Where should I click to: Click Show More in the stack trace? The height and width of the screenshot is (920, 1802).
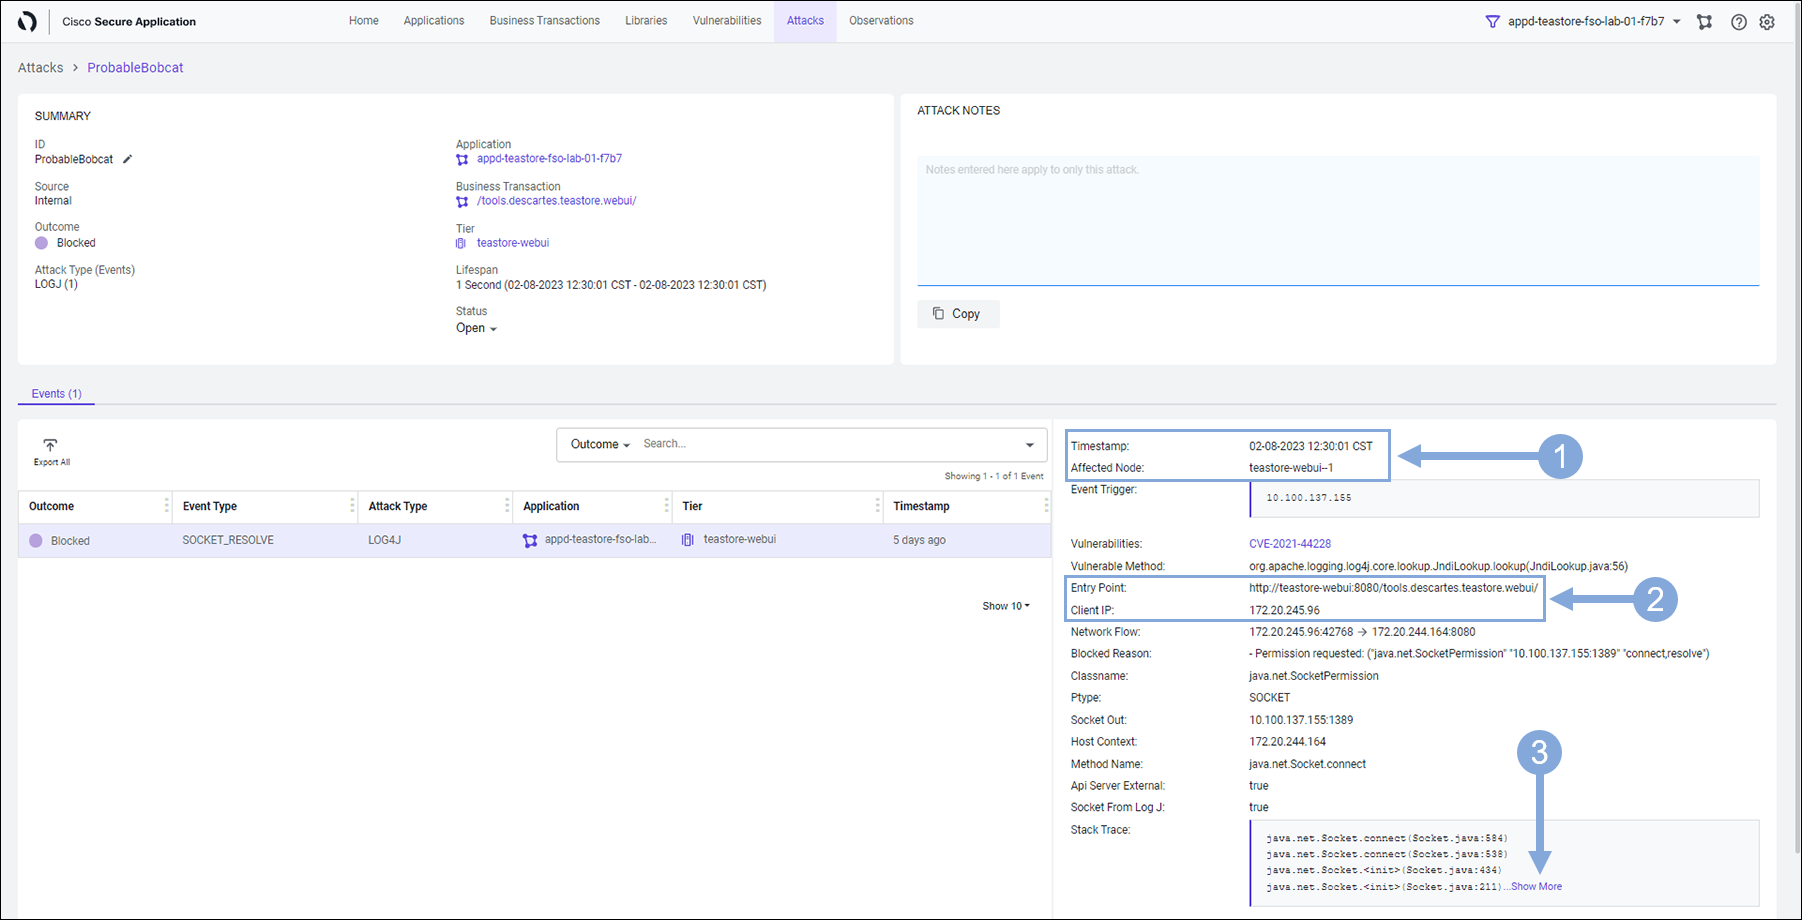(1536, 887)
